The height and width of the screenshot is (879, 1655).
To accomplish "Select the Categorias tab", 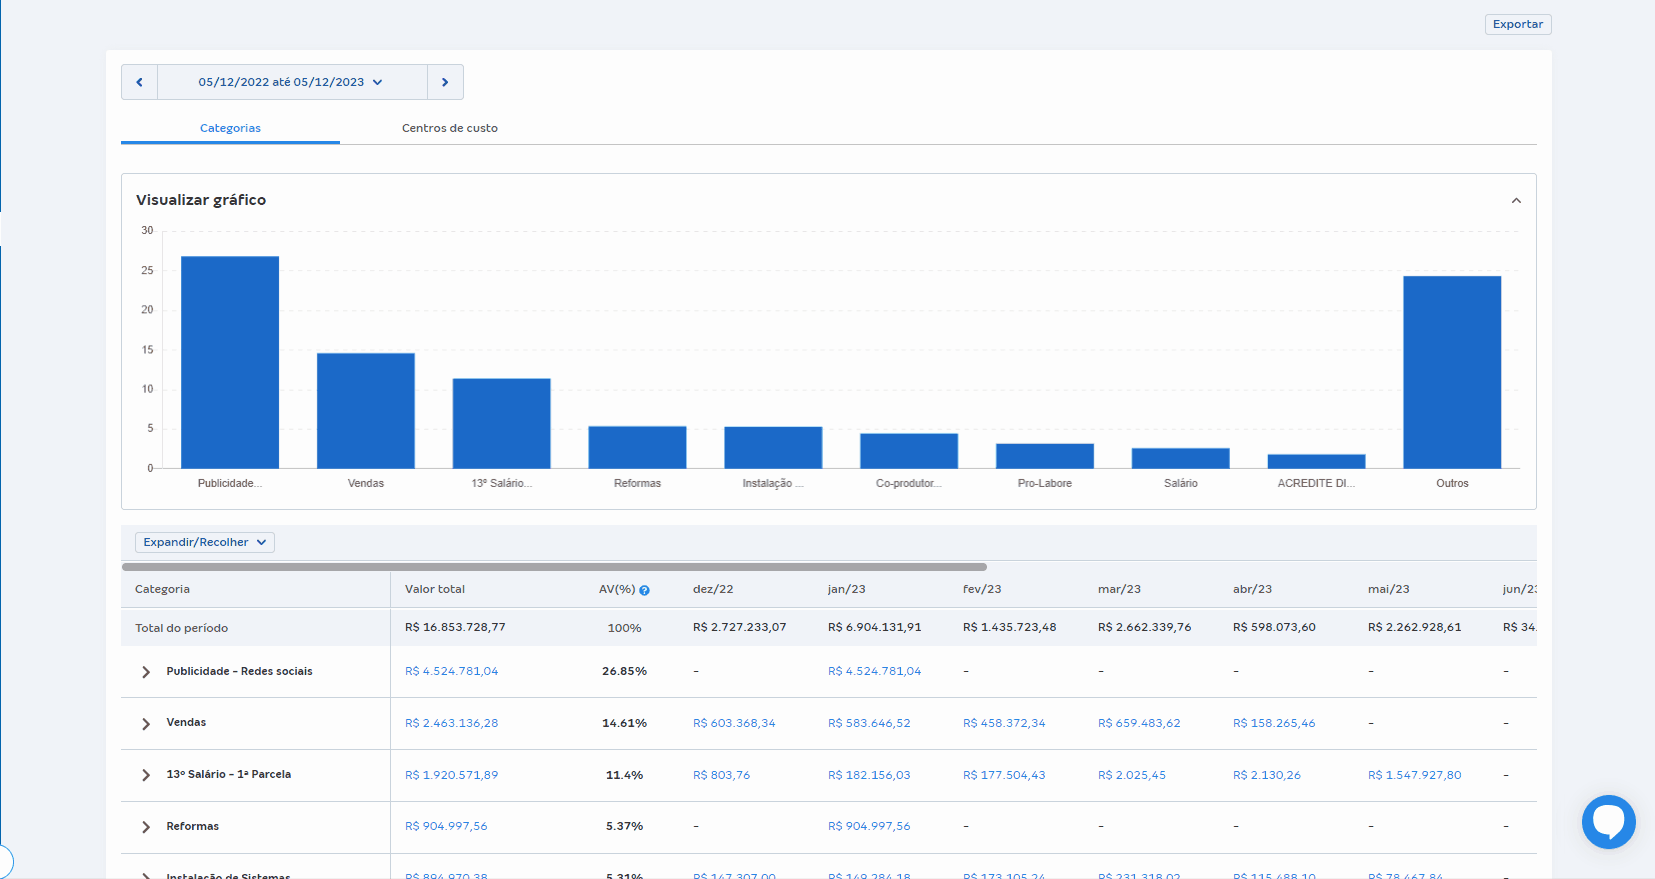I will point(230,128).
